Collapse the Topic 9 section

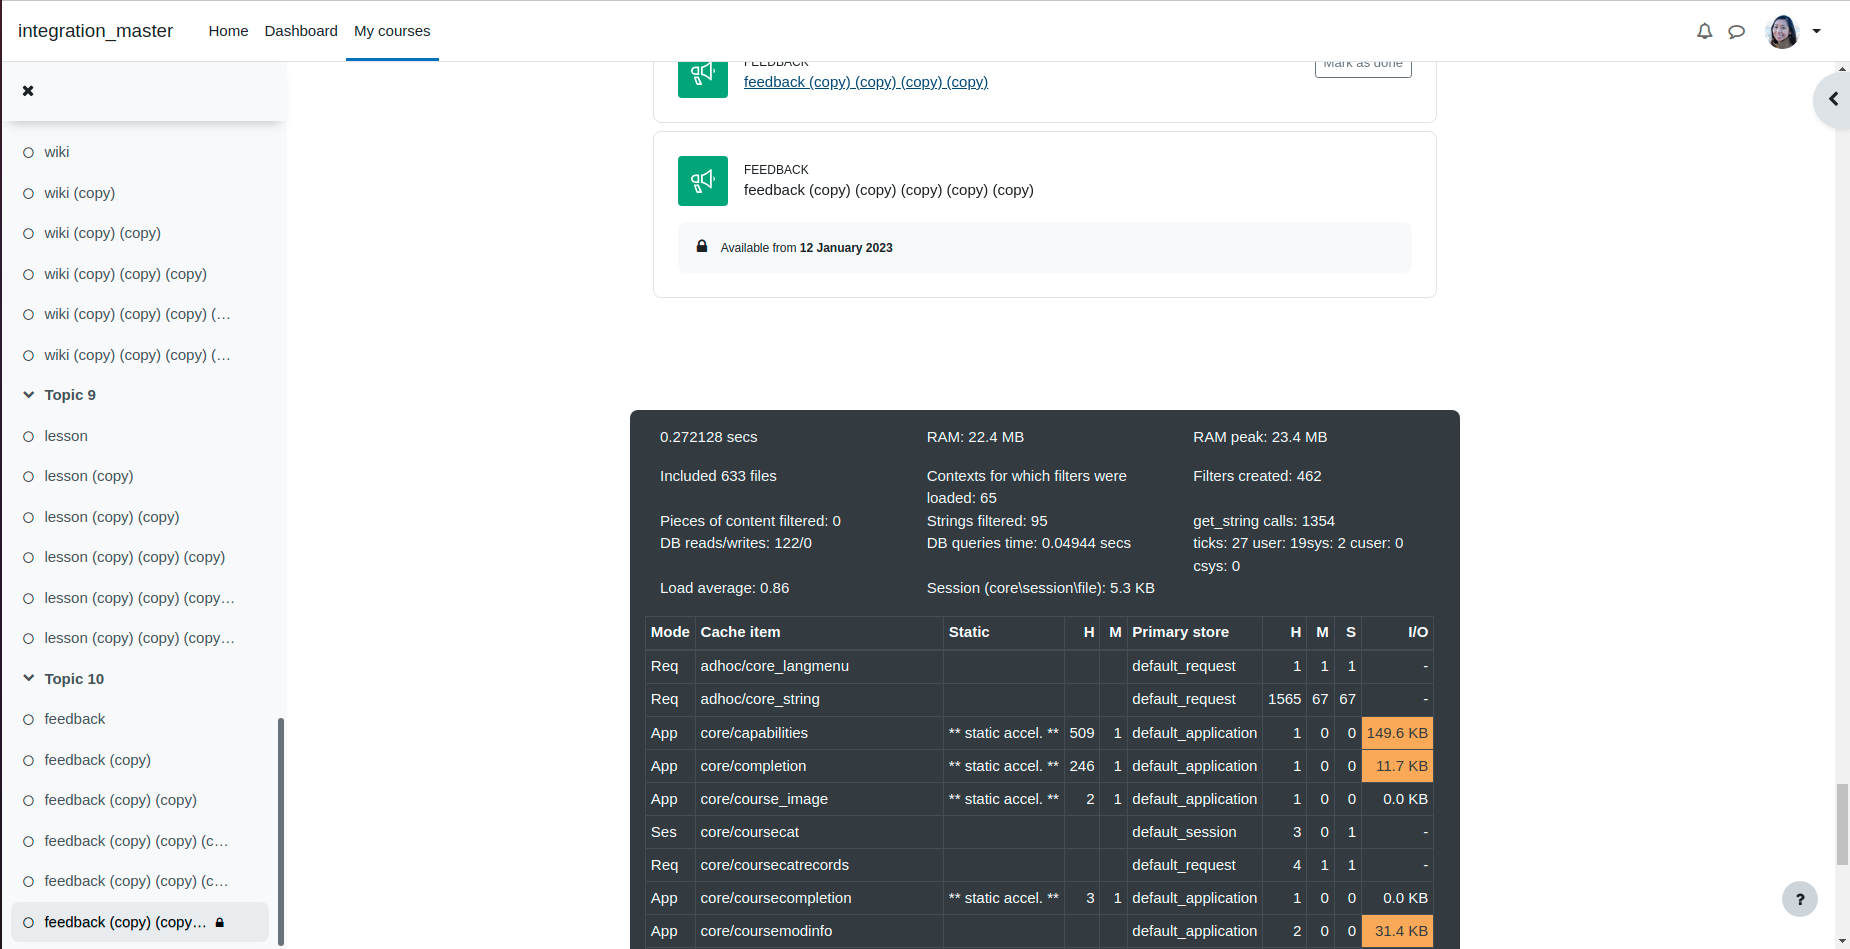pyautogui.click(x=29, y=395)
